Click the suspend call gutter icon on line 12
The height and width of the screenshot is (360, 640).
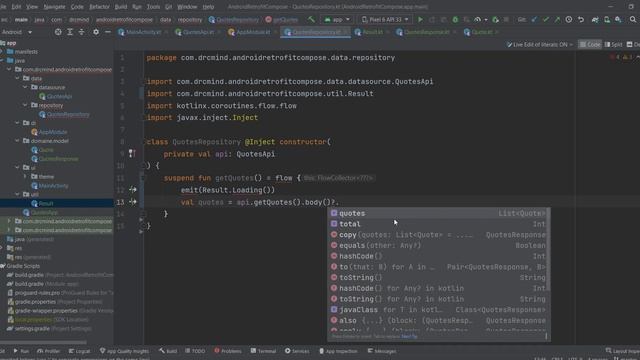[x=133, y=190]
